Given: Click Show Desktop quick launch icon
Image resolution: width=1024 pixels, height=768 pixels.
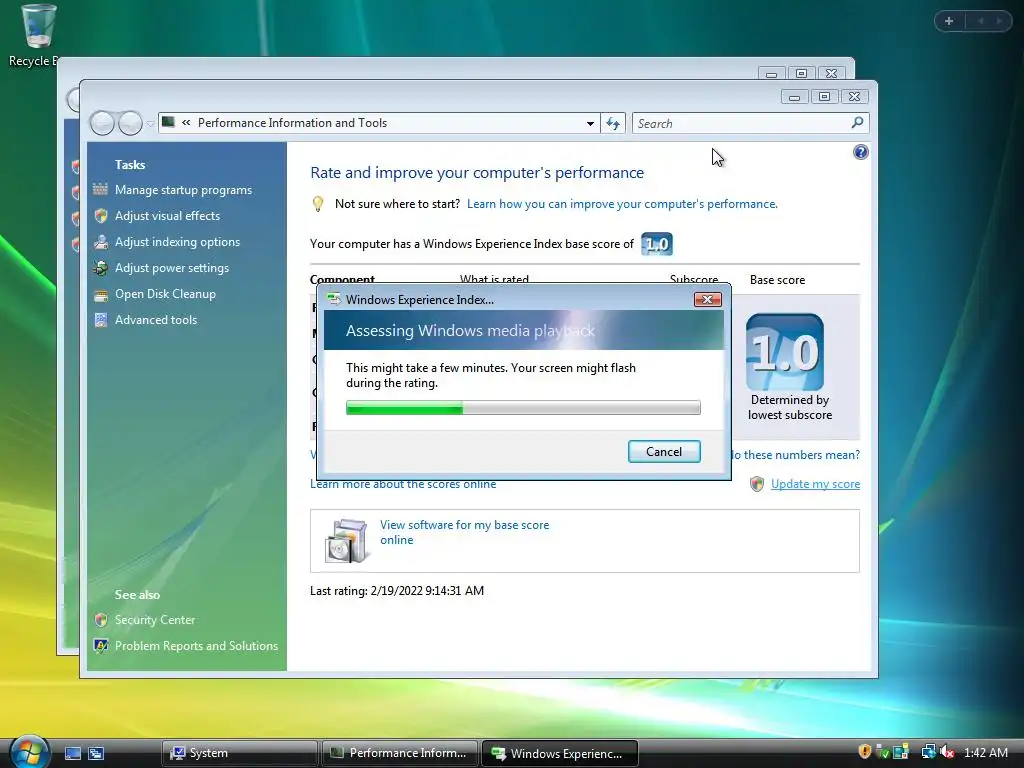Looking at the screenshot, I should (x=72, y=753).
